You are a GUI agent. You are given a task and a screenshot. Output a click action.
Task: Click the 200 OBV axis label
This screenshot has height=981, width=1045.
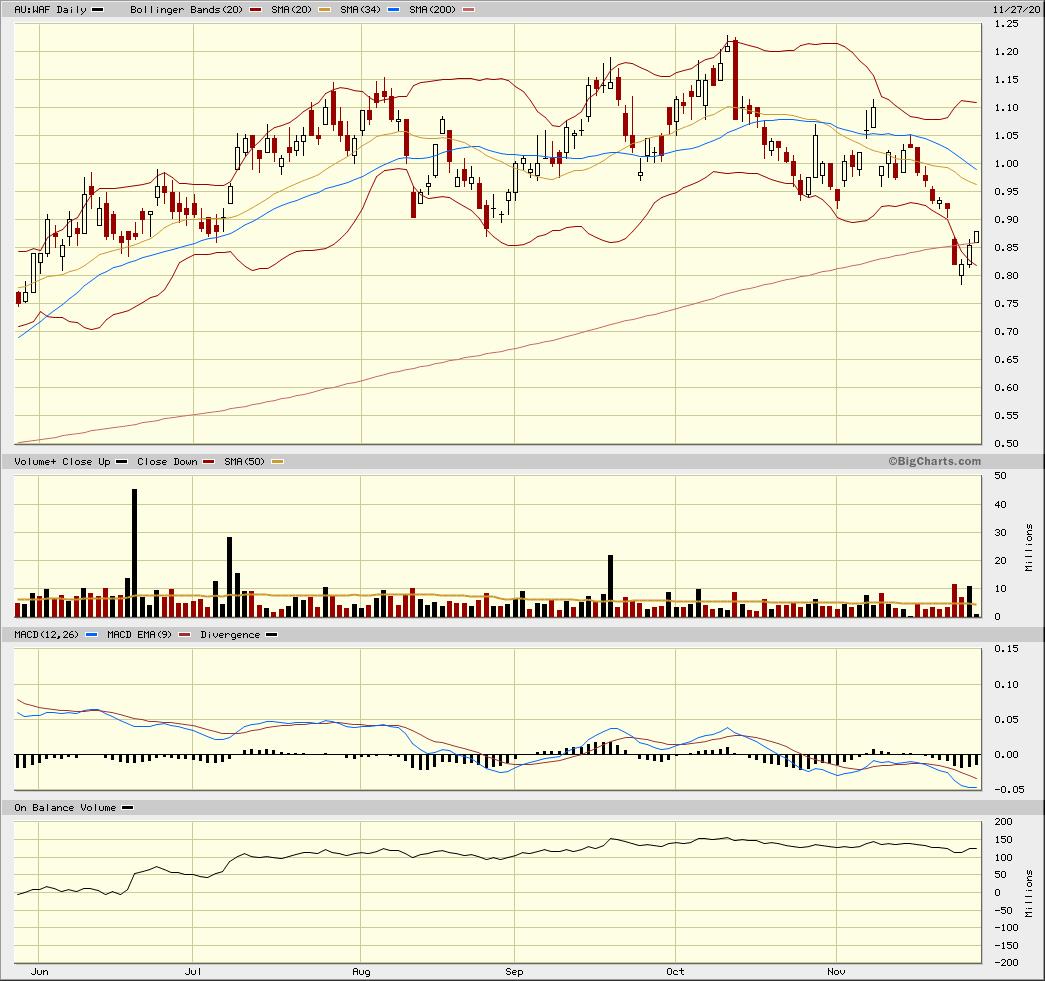click(x=1003, y=822)
